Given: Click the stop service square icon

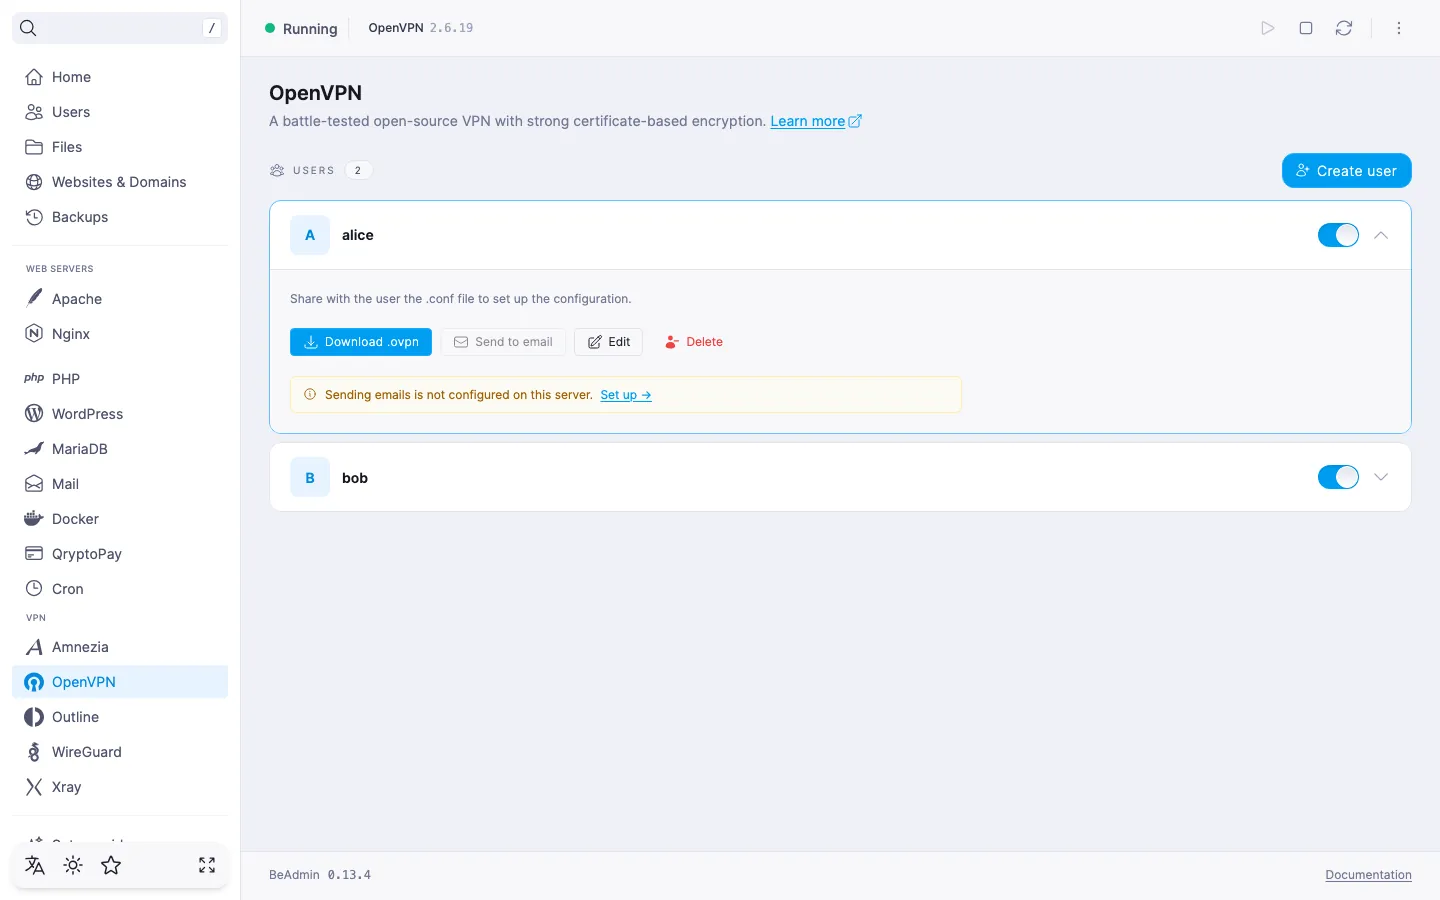Looking at the screenshot, I should coord(1306,28).
